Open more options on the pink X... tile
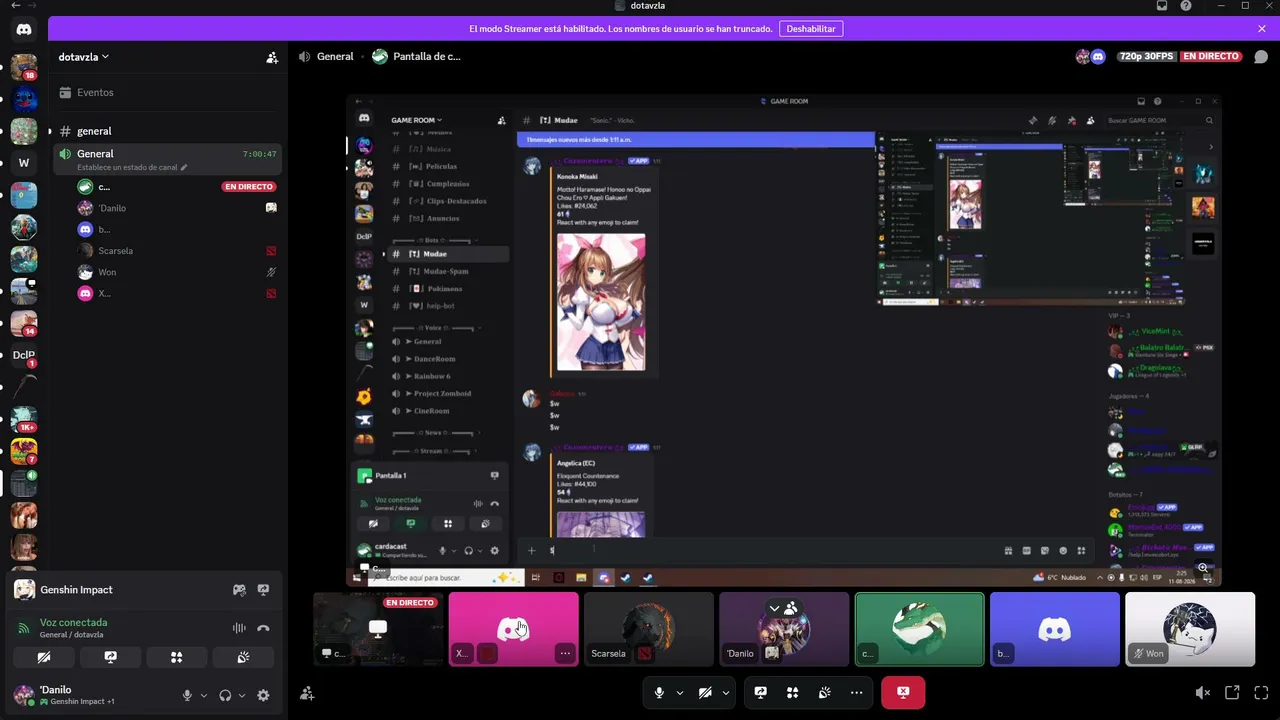1280x720 pixels. (x=565, y=654)
